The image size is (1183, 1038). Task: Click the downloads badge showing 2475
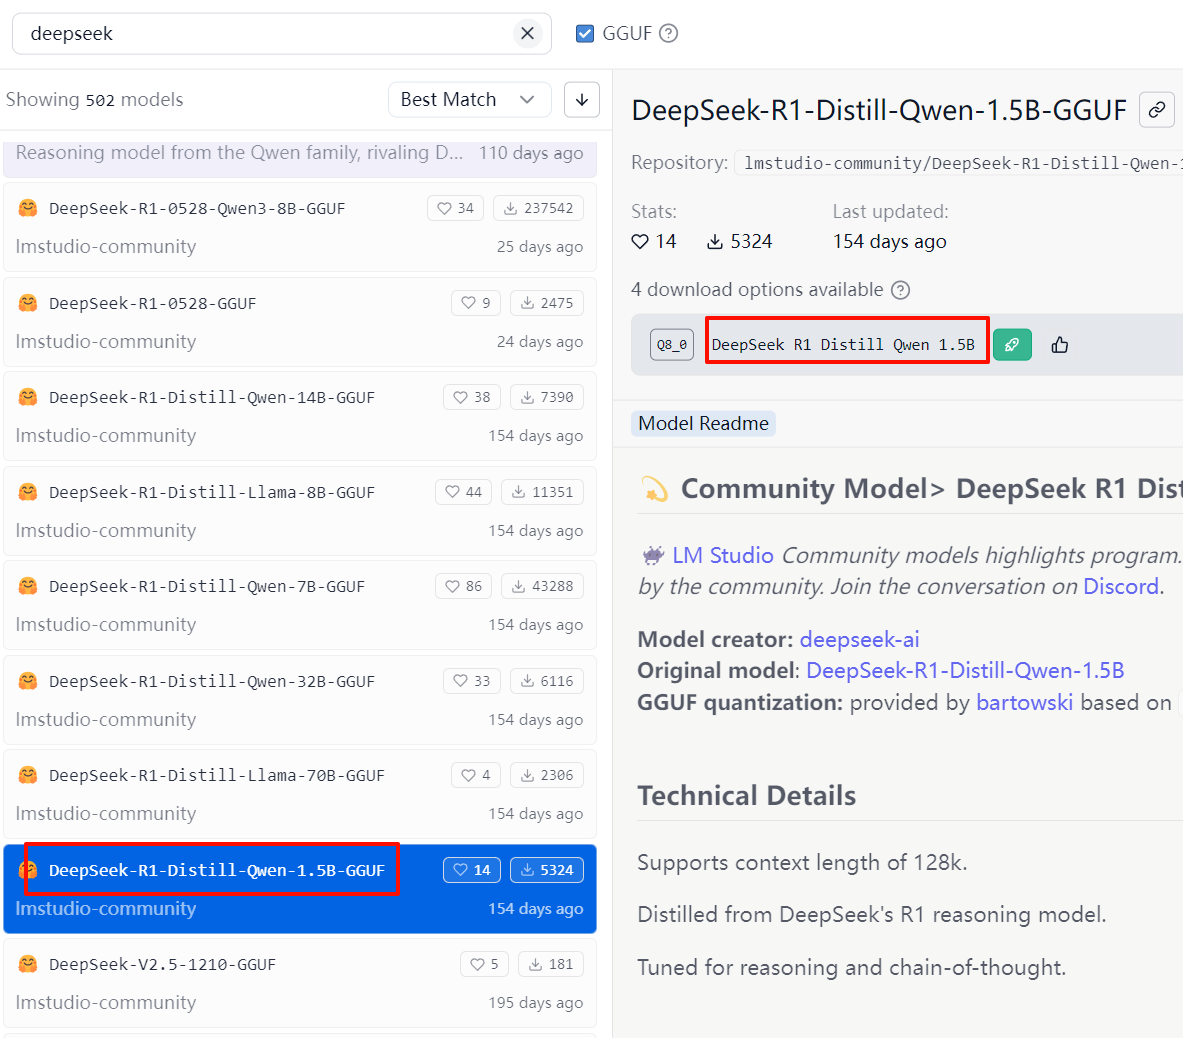[547, 303]
